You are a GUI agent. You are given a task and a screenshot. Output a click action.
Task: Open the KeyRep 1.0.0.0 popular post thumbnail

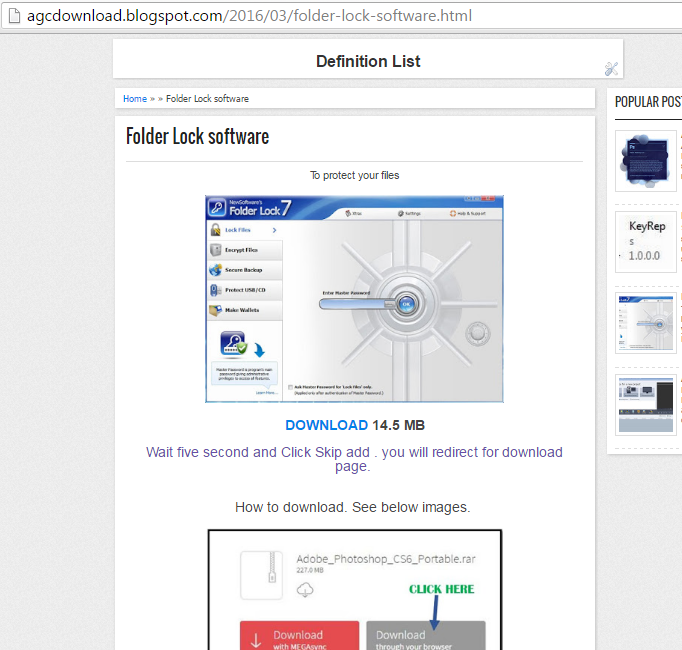pyautogui.click(x=646, y=242)
